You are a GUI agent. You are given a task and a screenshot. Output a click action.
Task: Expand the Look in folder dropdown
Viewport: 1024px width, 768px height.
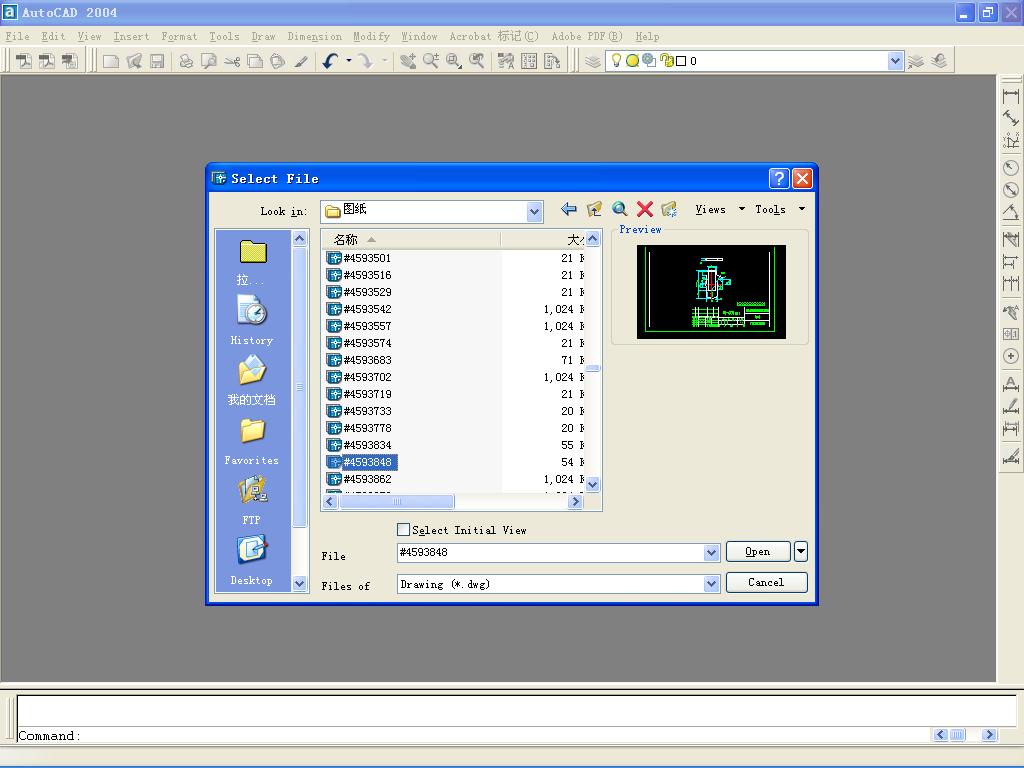535,212
